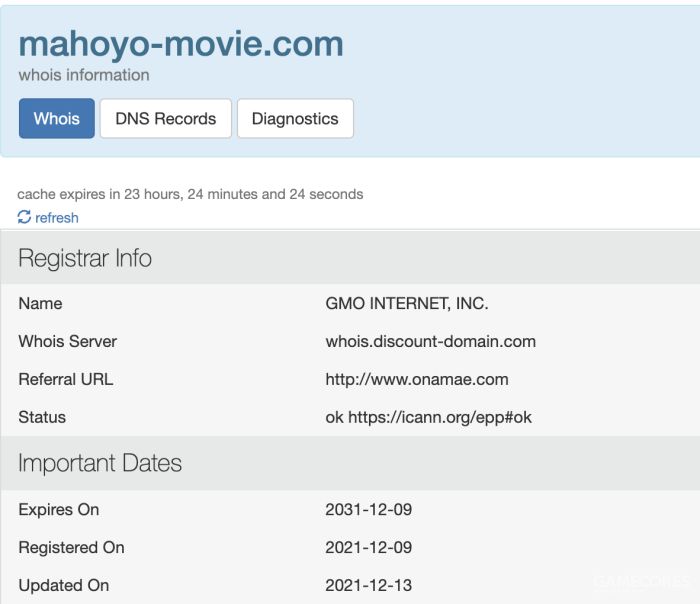
Task: Click the refresh link text
Action: [57, 217]
